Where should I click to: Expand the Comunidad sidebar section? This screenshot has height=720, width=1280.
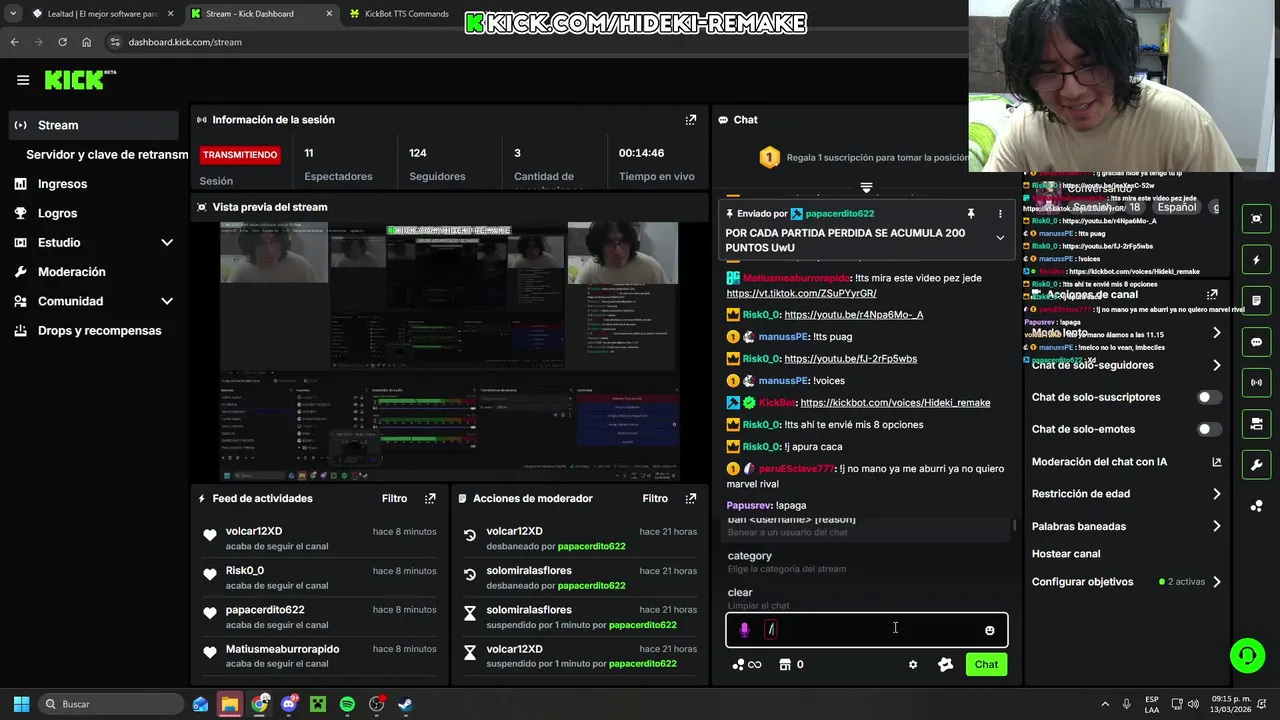[x=167, y=301]
